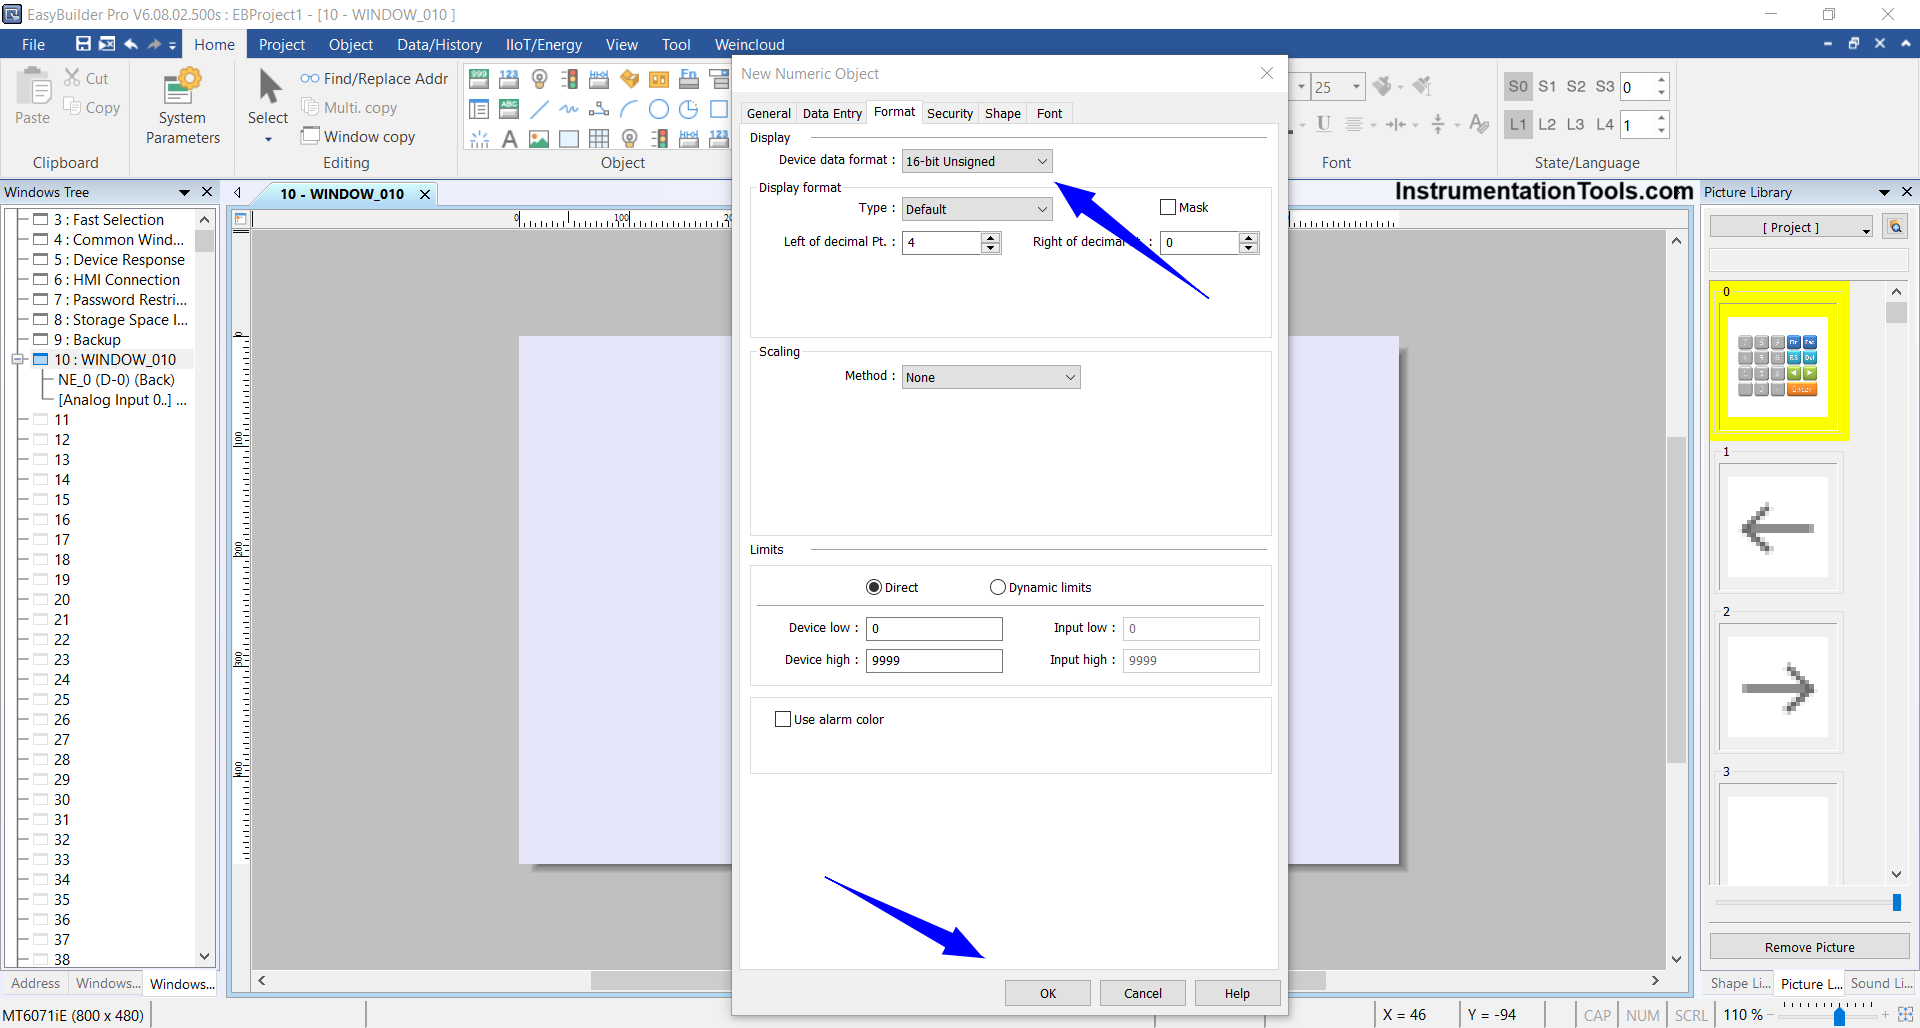Click the Device high input field
Image resolution: width=1920 pixels, height=1028 pixels.
pos(933,661)
